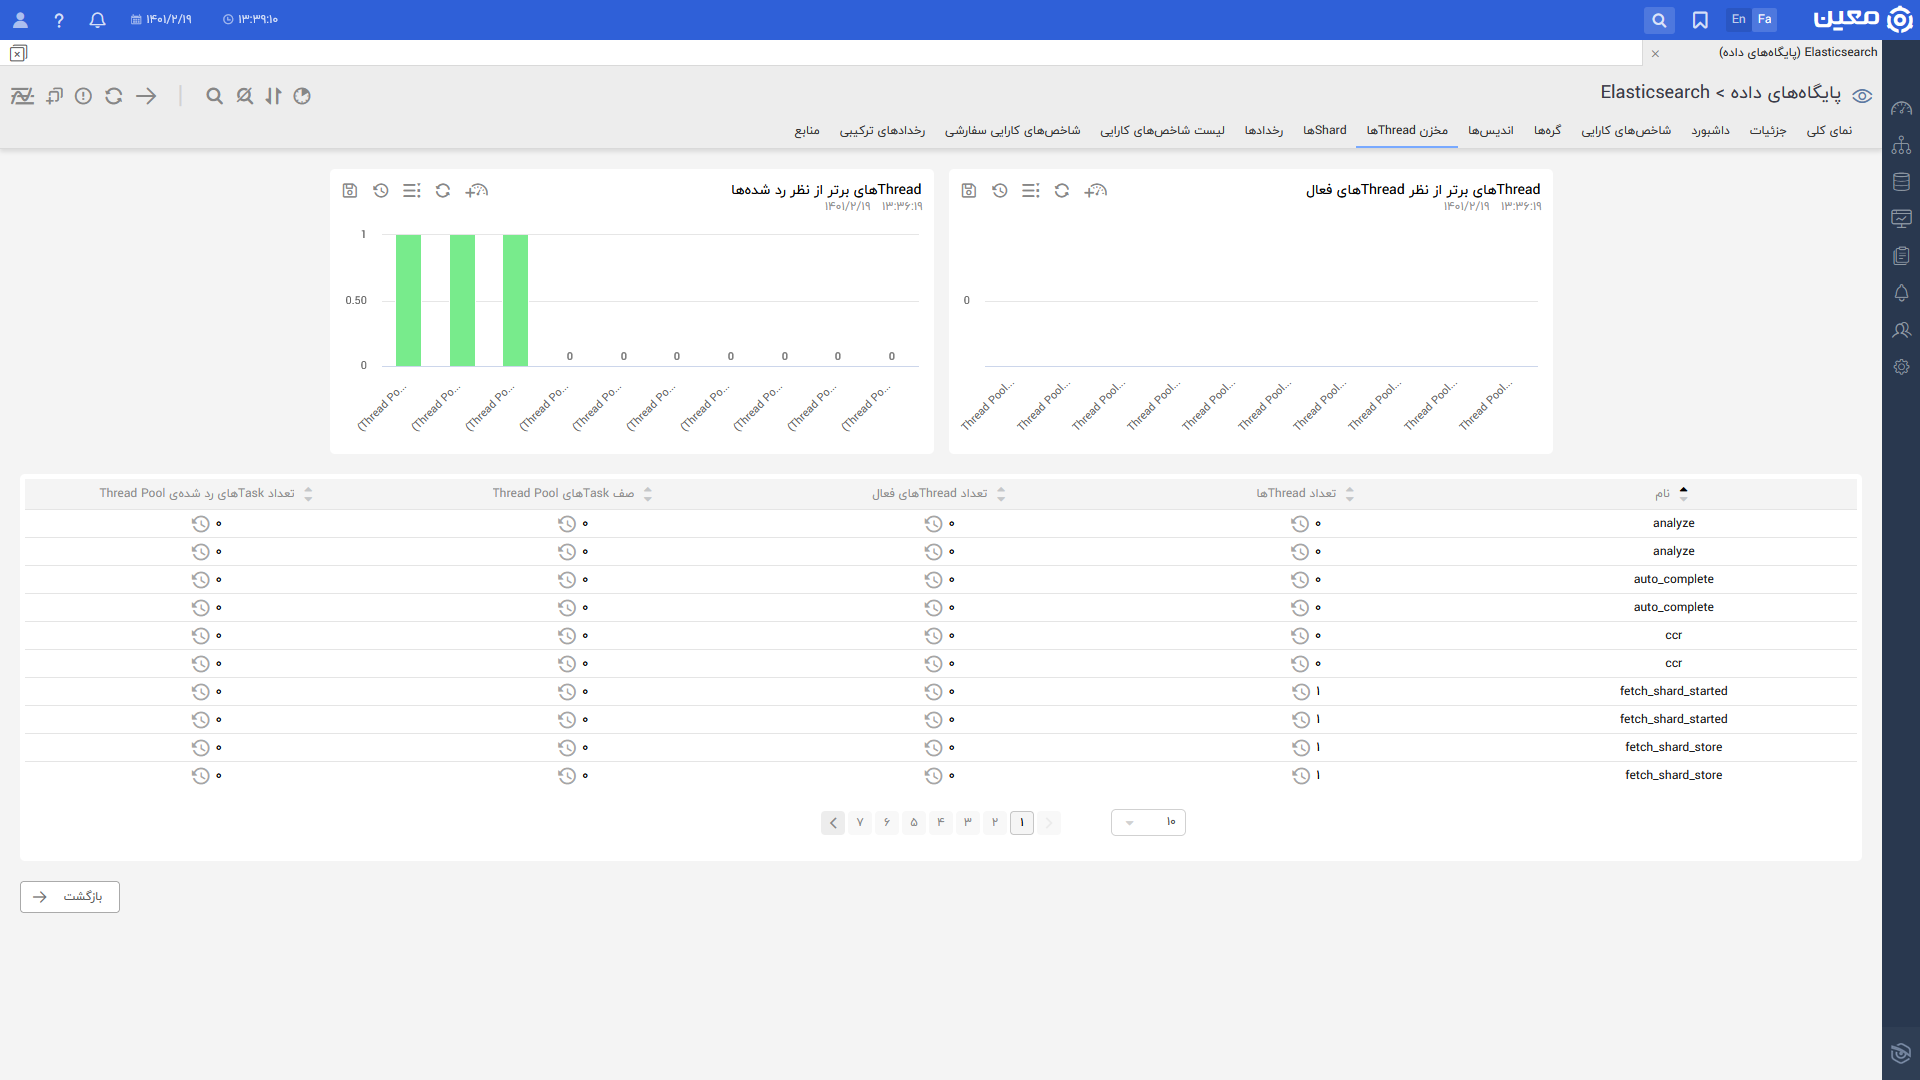Sort by 'صف Taskهای Thread Pool' column
The image size is (1920, 1080).
572,494
